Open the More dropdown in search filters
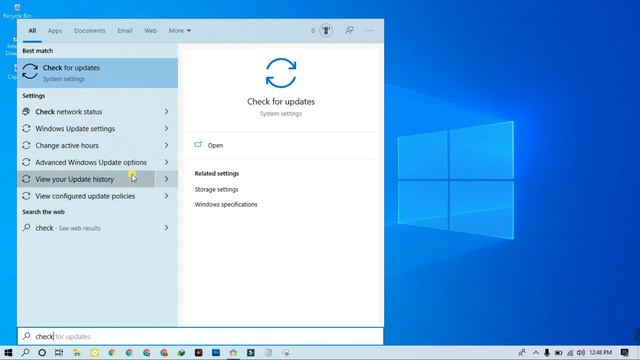 coord(180,31)
